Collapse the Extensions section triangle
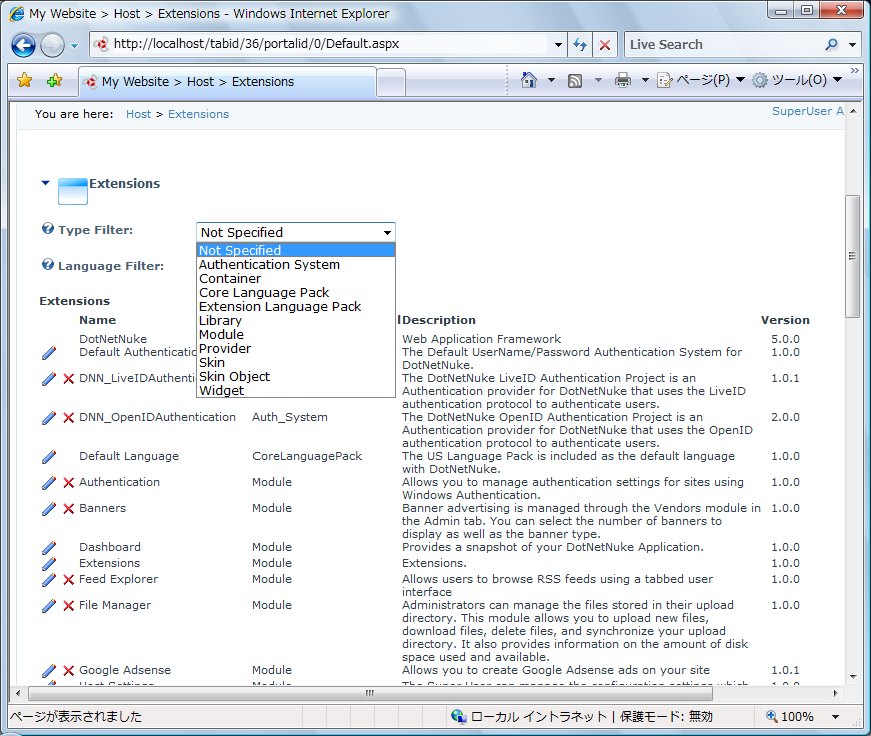 coord(46,183)
